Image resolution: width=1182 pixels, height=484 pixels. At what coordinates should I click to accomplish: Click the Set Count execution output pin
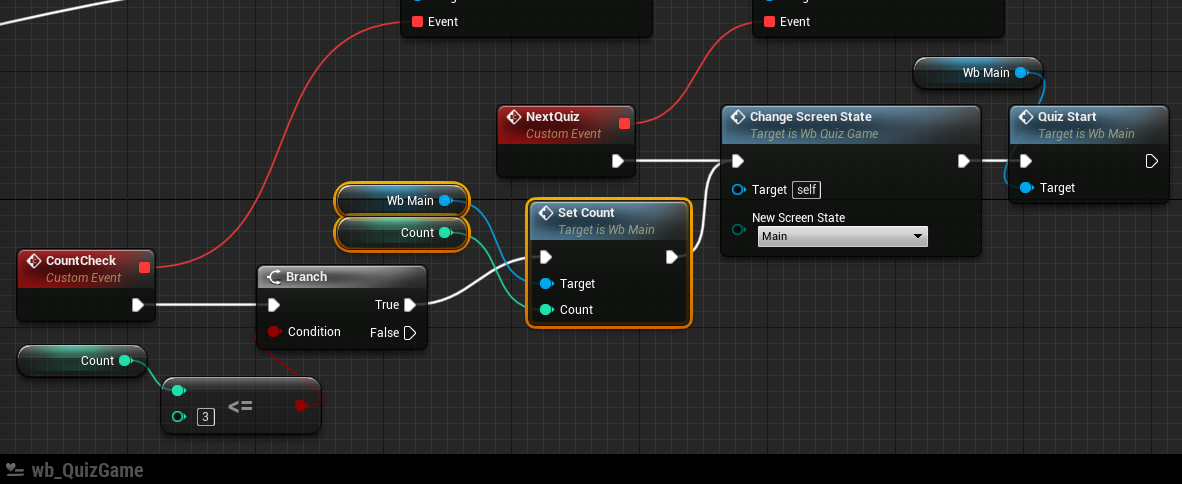pos(672,258)
